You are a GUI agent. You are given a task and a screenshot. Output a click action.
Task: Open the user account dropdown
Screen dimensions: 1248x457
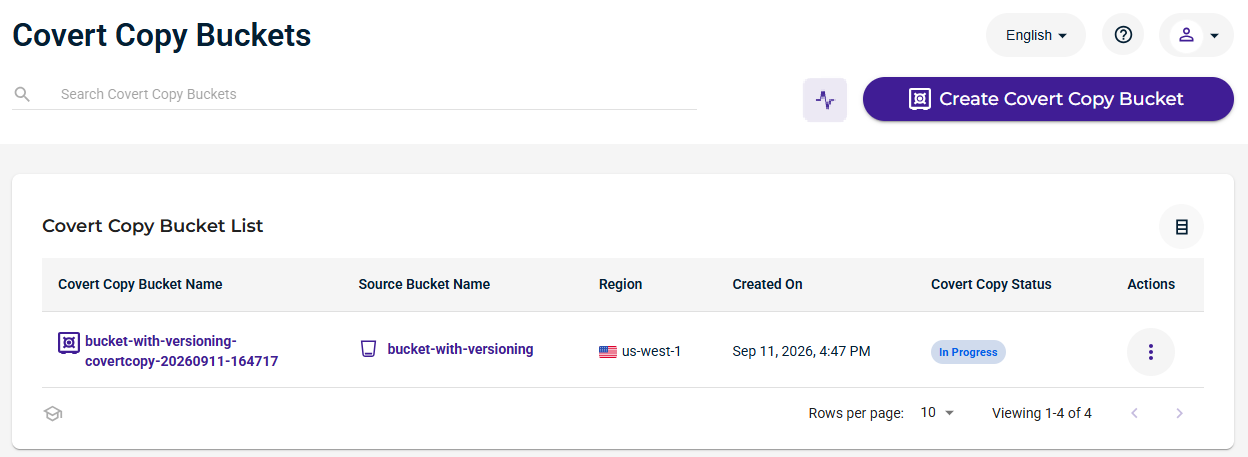pyautogui.click(x=1197, y=35)
